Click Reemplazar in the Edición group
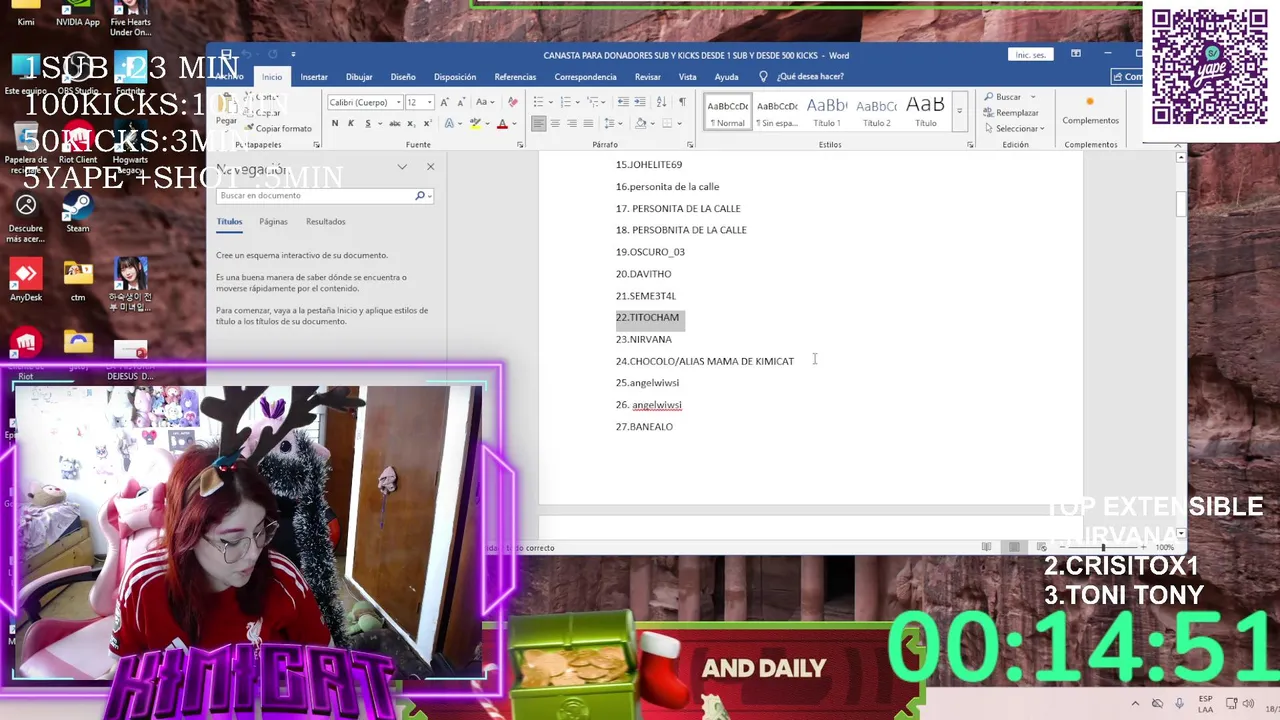1280x720 pixels. (1011, 113)
